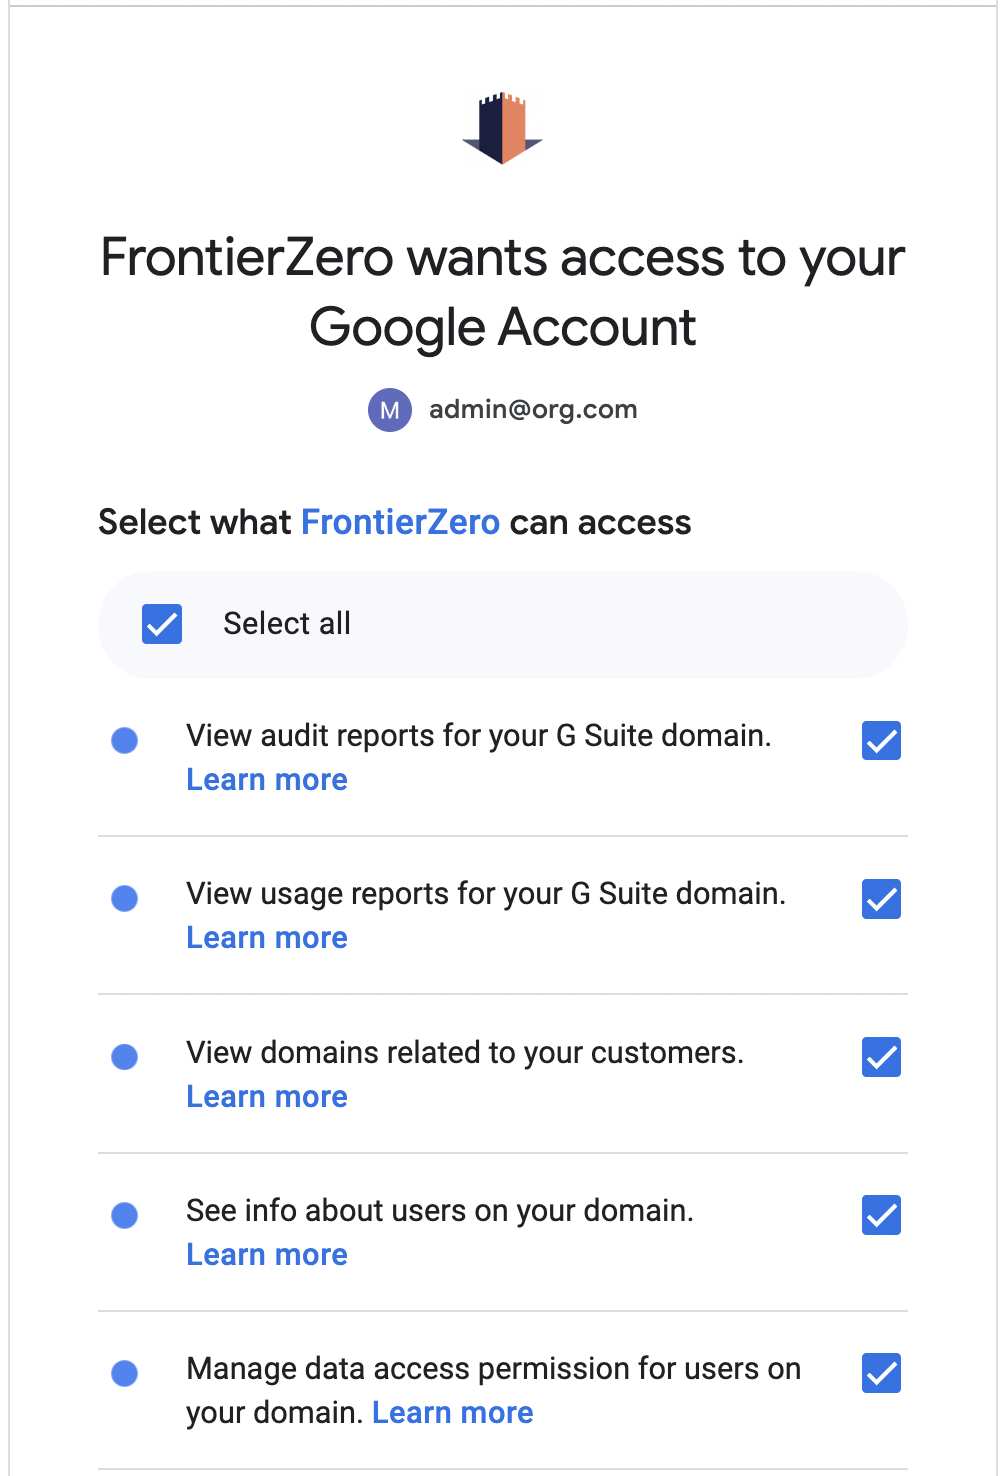1008x1476 pixels.
Task: Uncheck the audit reports permission checkbox
Action: 881,741
